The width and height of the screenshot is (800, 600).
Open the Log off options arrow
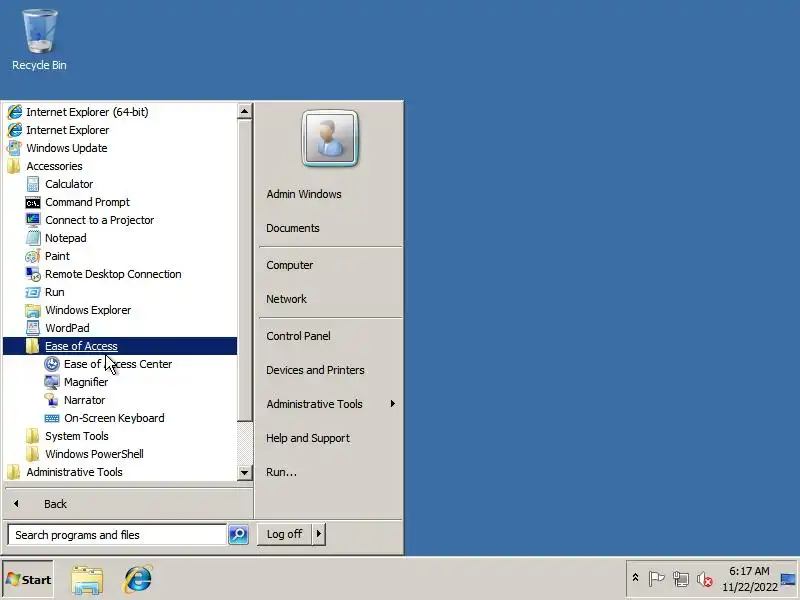(319, 534)
